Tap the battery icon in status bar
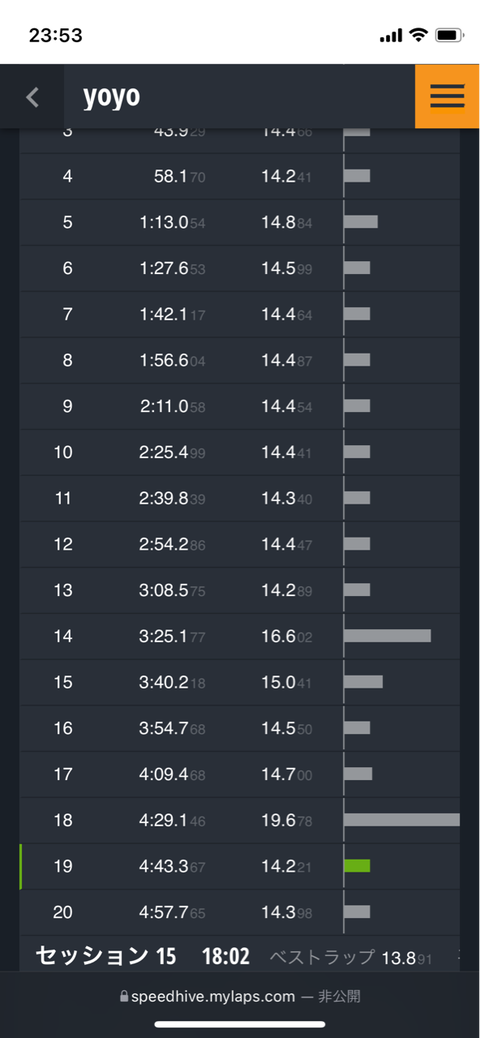 450,35
